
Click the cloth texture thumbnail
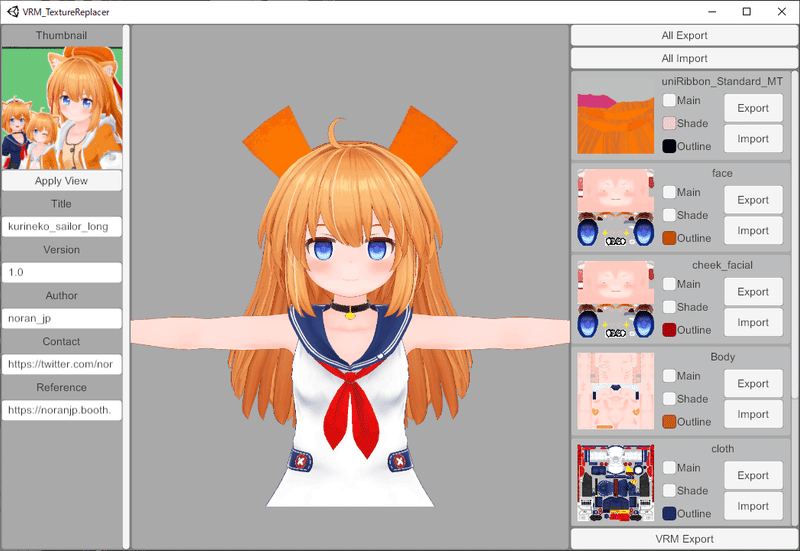(615, 483)
